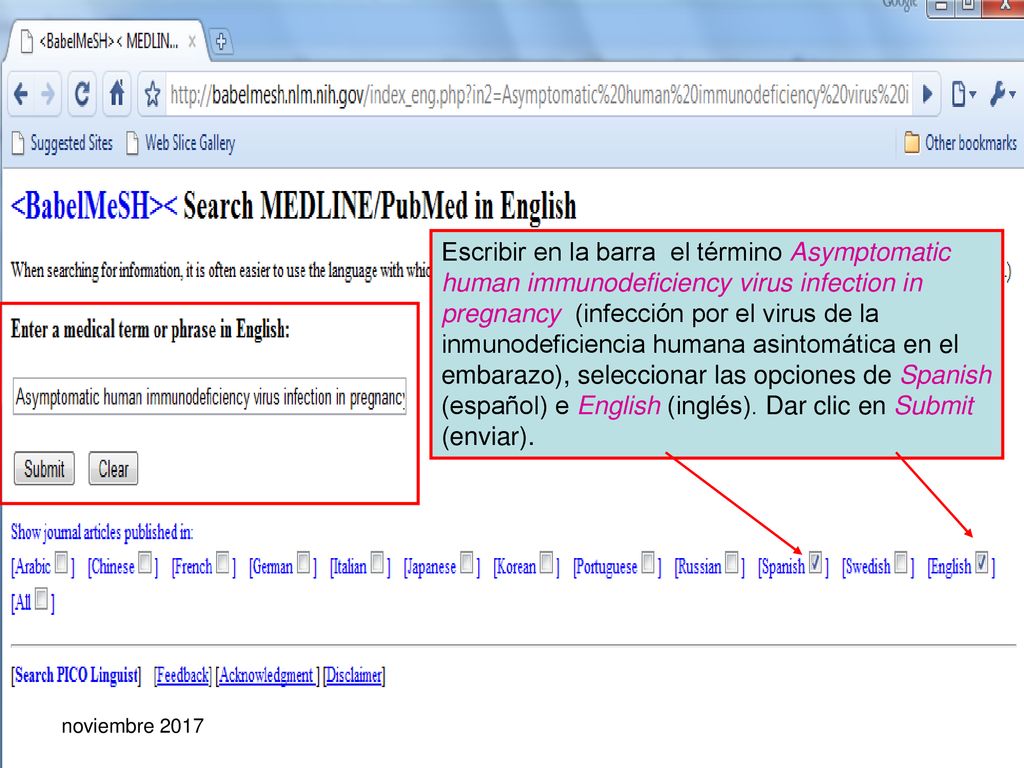
Task: Click the Suggested Sites page icon
Action: click(18, 143)
